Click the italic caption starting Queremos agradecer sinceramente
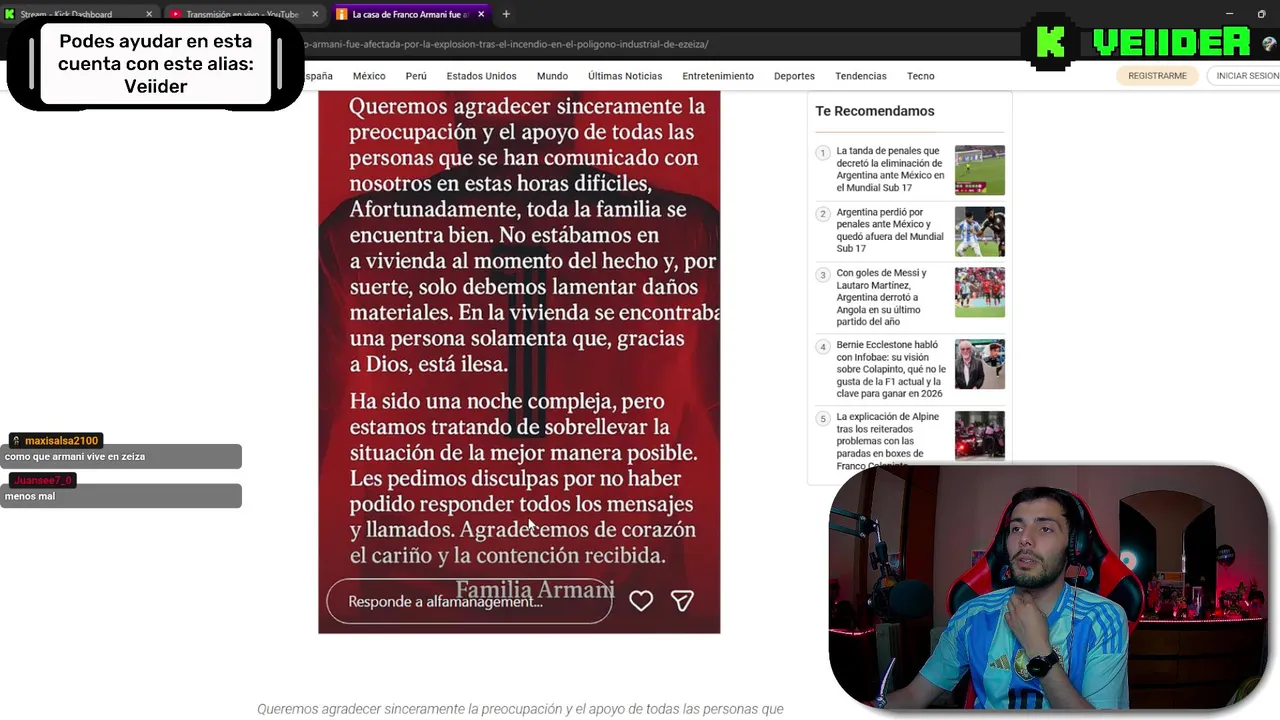The width and height of the screenshot is (1280, 720). [520, 709]
